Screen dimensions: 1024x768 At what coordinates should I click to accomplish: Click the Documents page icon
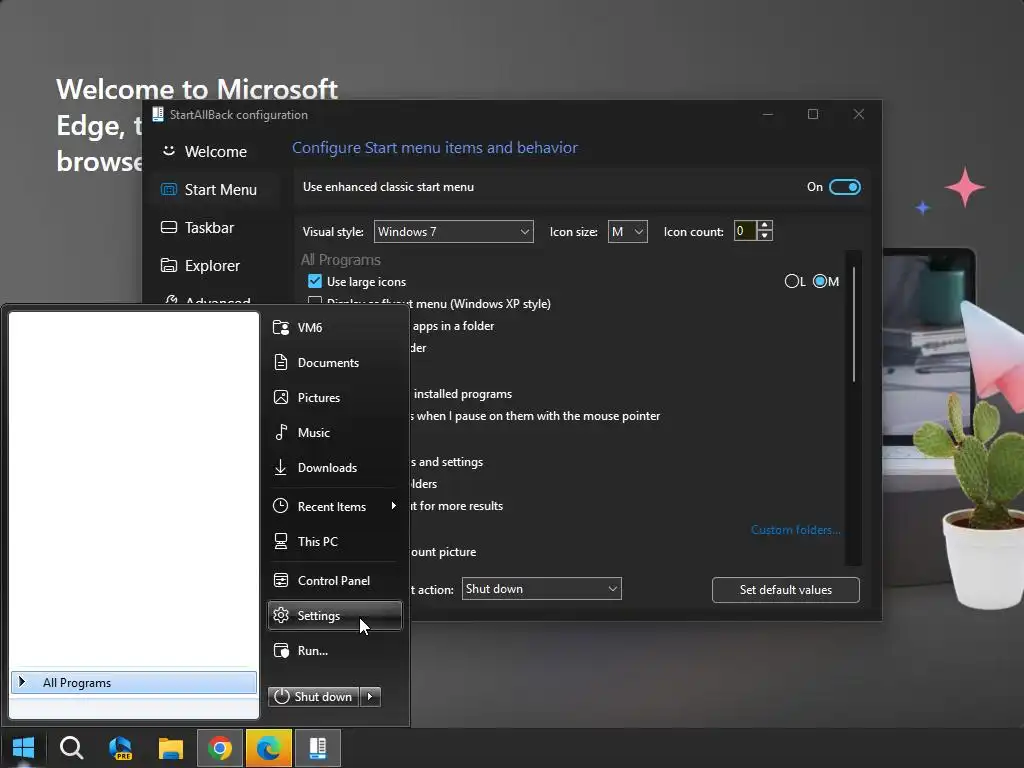[x=281, y=362]
